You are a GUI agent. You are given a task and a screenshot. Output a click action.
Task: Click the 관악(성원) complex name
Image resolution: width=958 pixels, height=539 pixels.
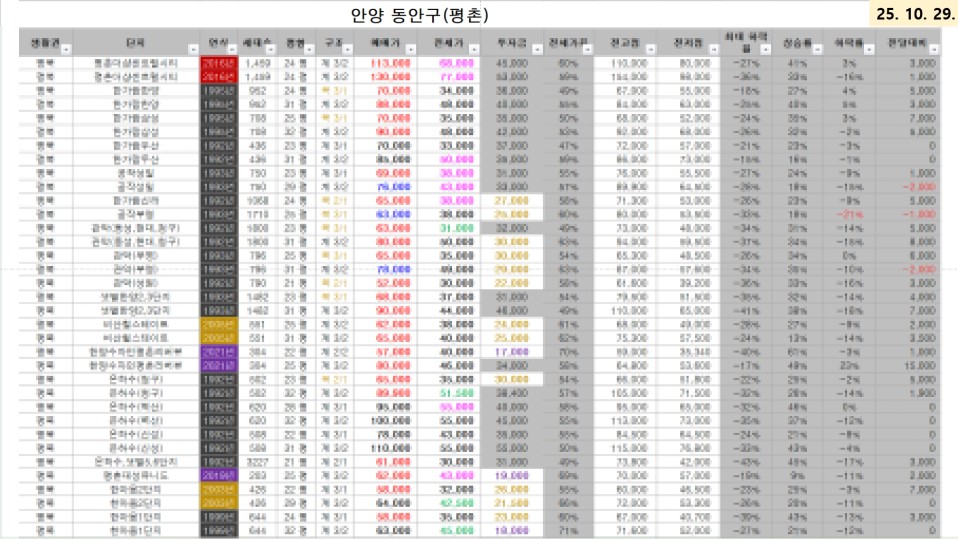pyautogui.click(x=136, y=283)
